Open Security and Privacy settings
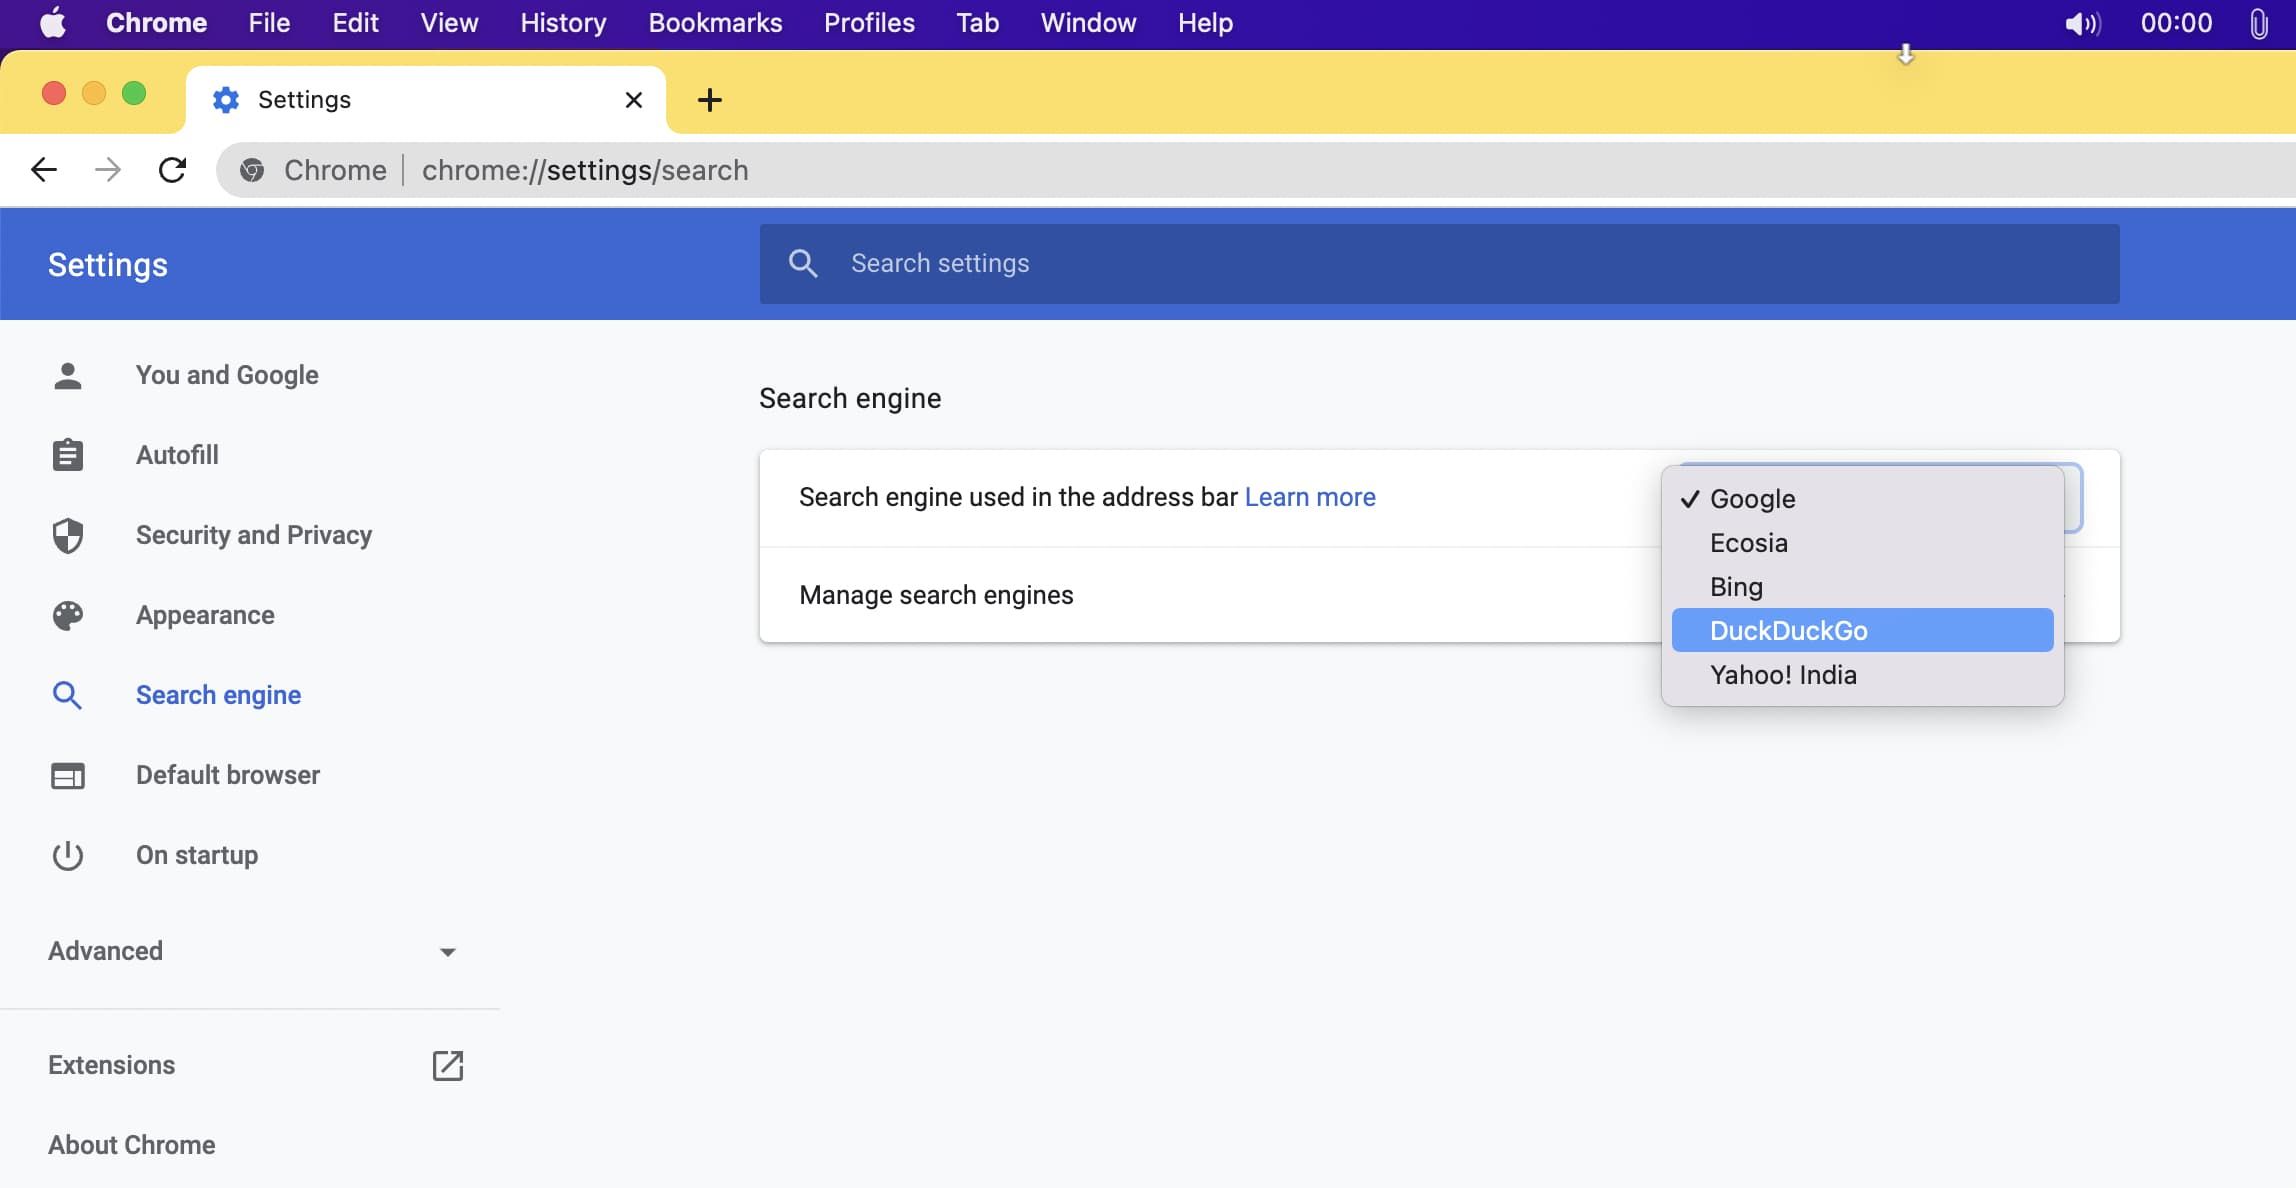This screenshot has width=2296, height=1188. [254, 535]
